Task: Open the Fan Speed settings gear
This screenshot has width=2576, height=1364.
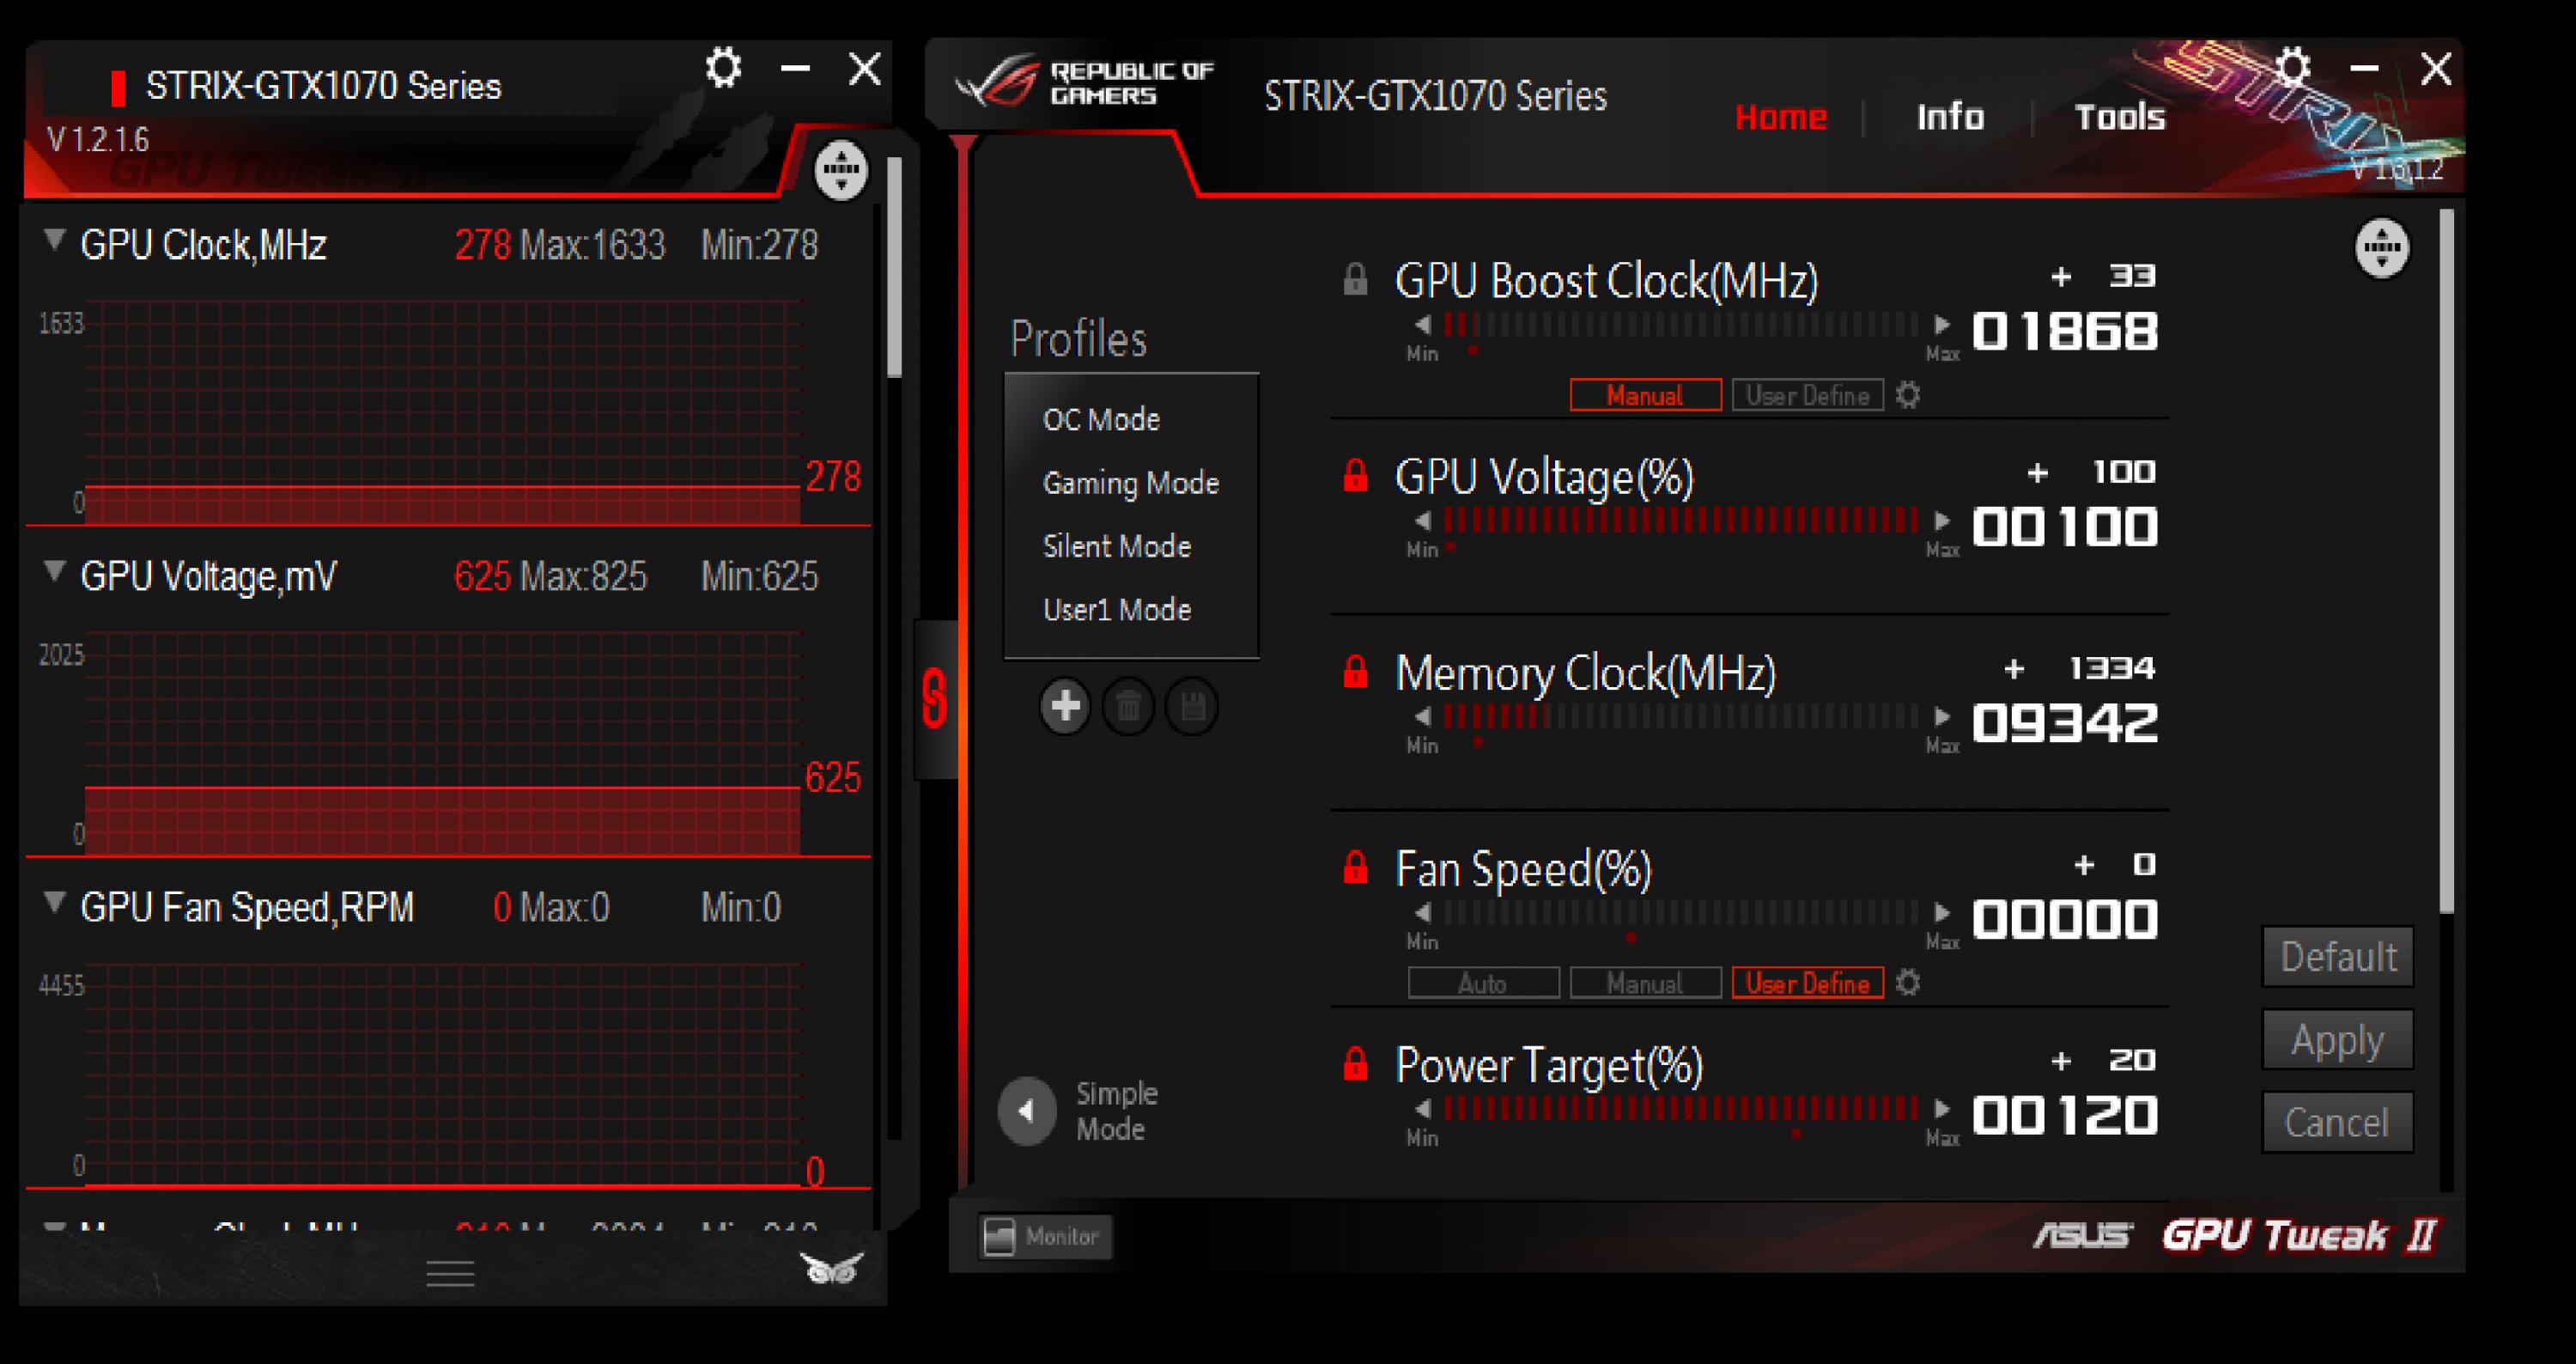Action: 1909,983
